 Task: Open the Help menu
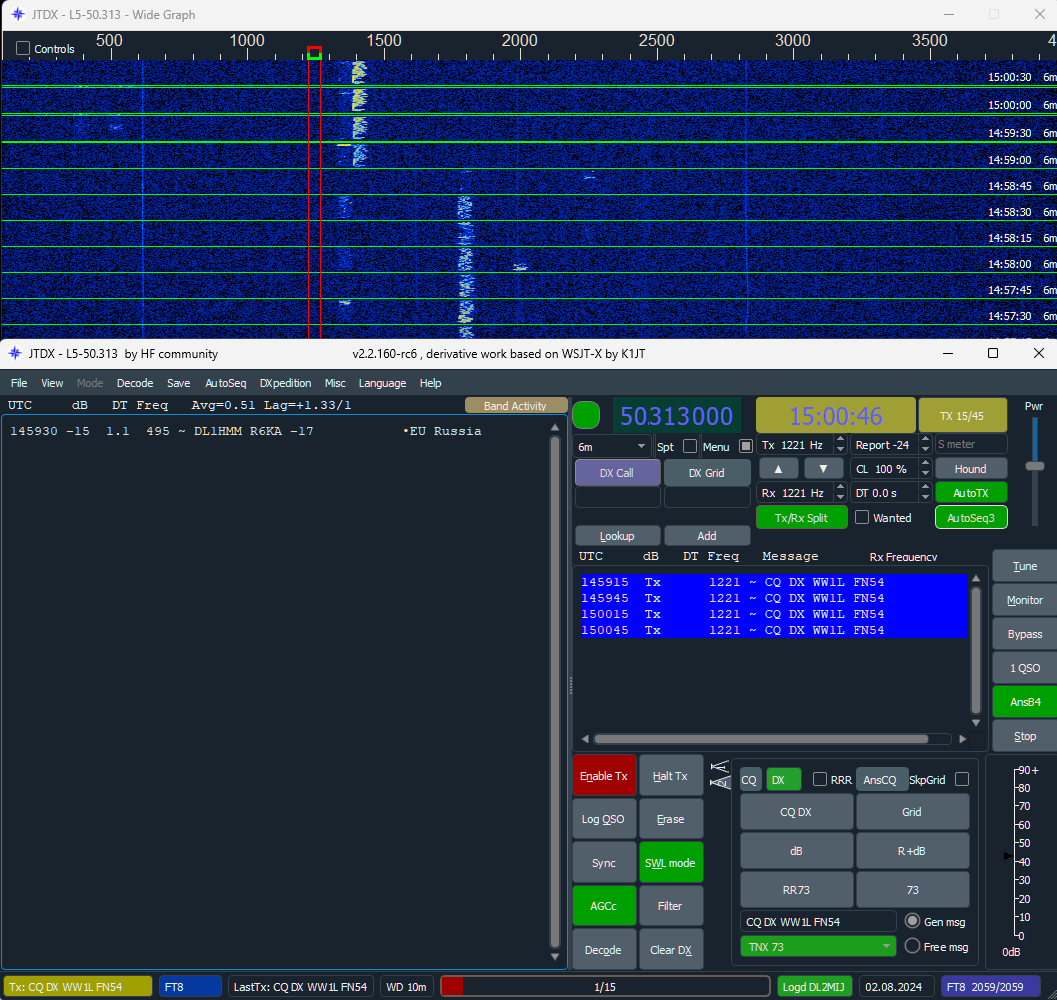pyautogui.click(x=430, y=383)
